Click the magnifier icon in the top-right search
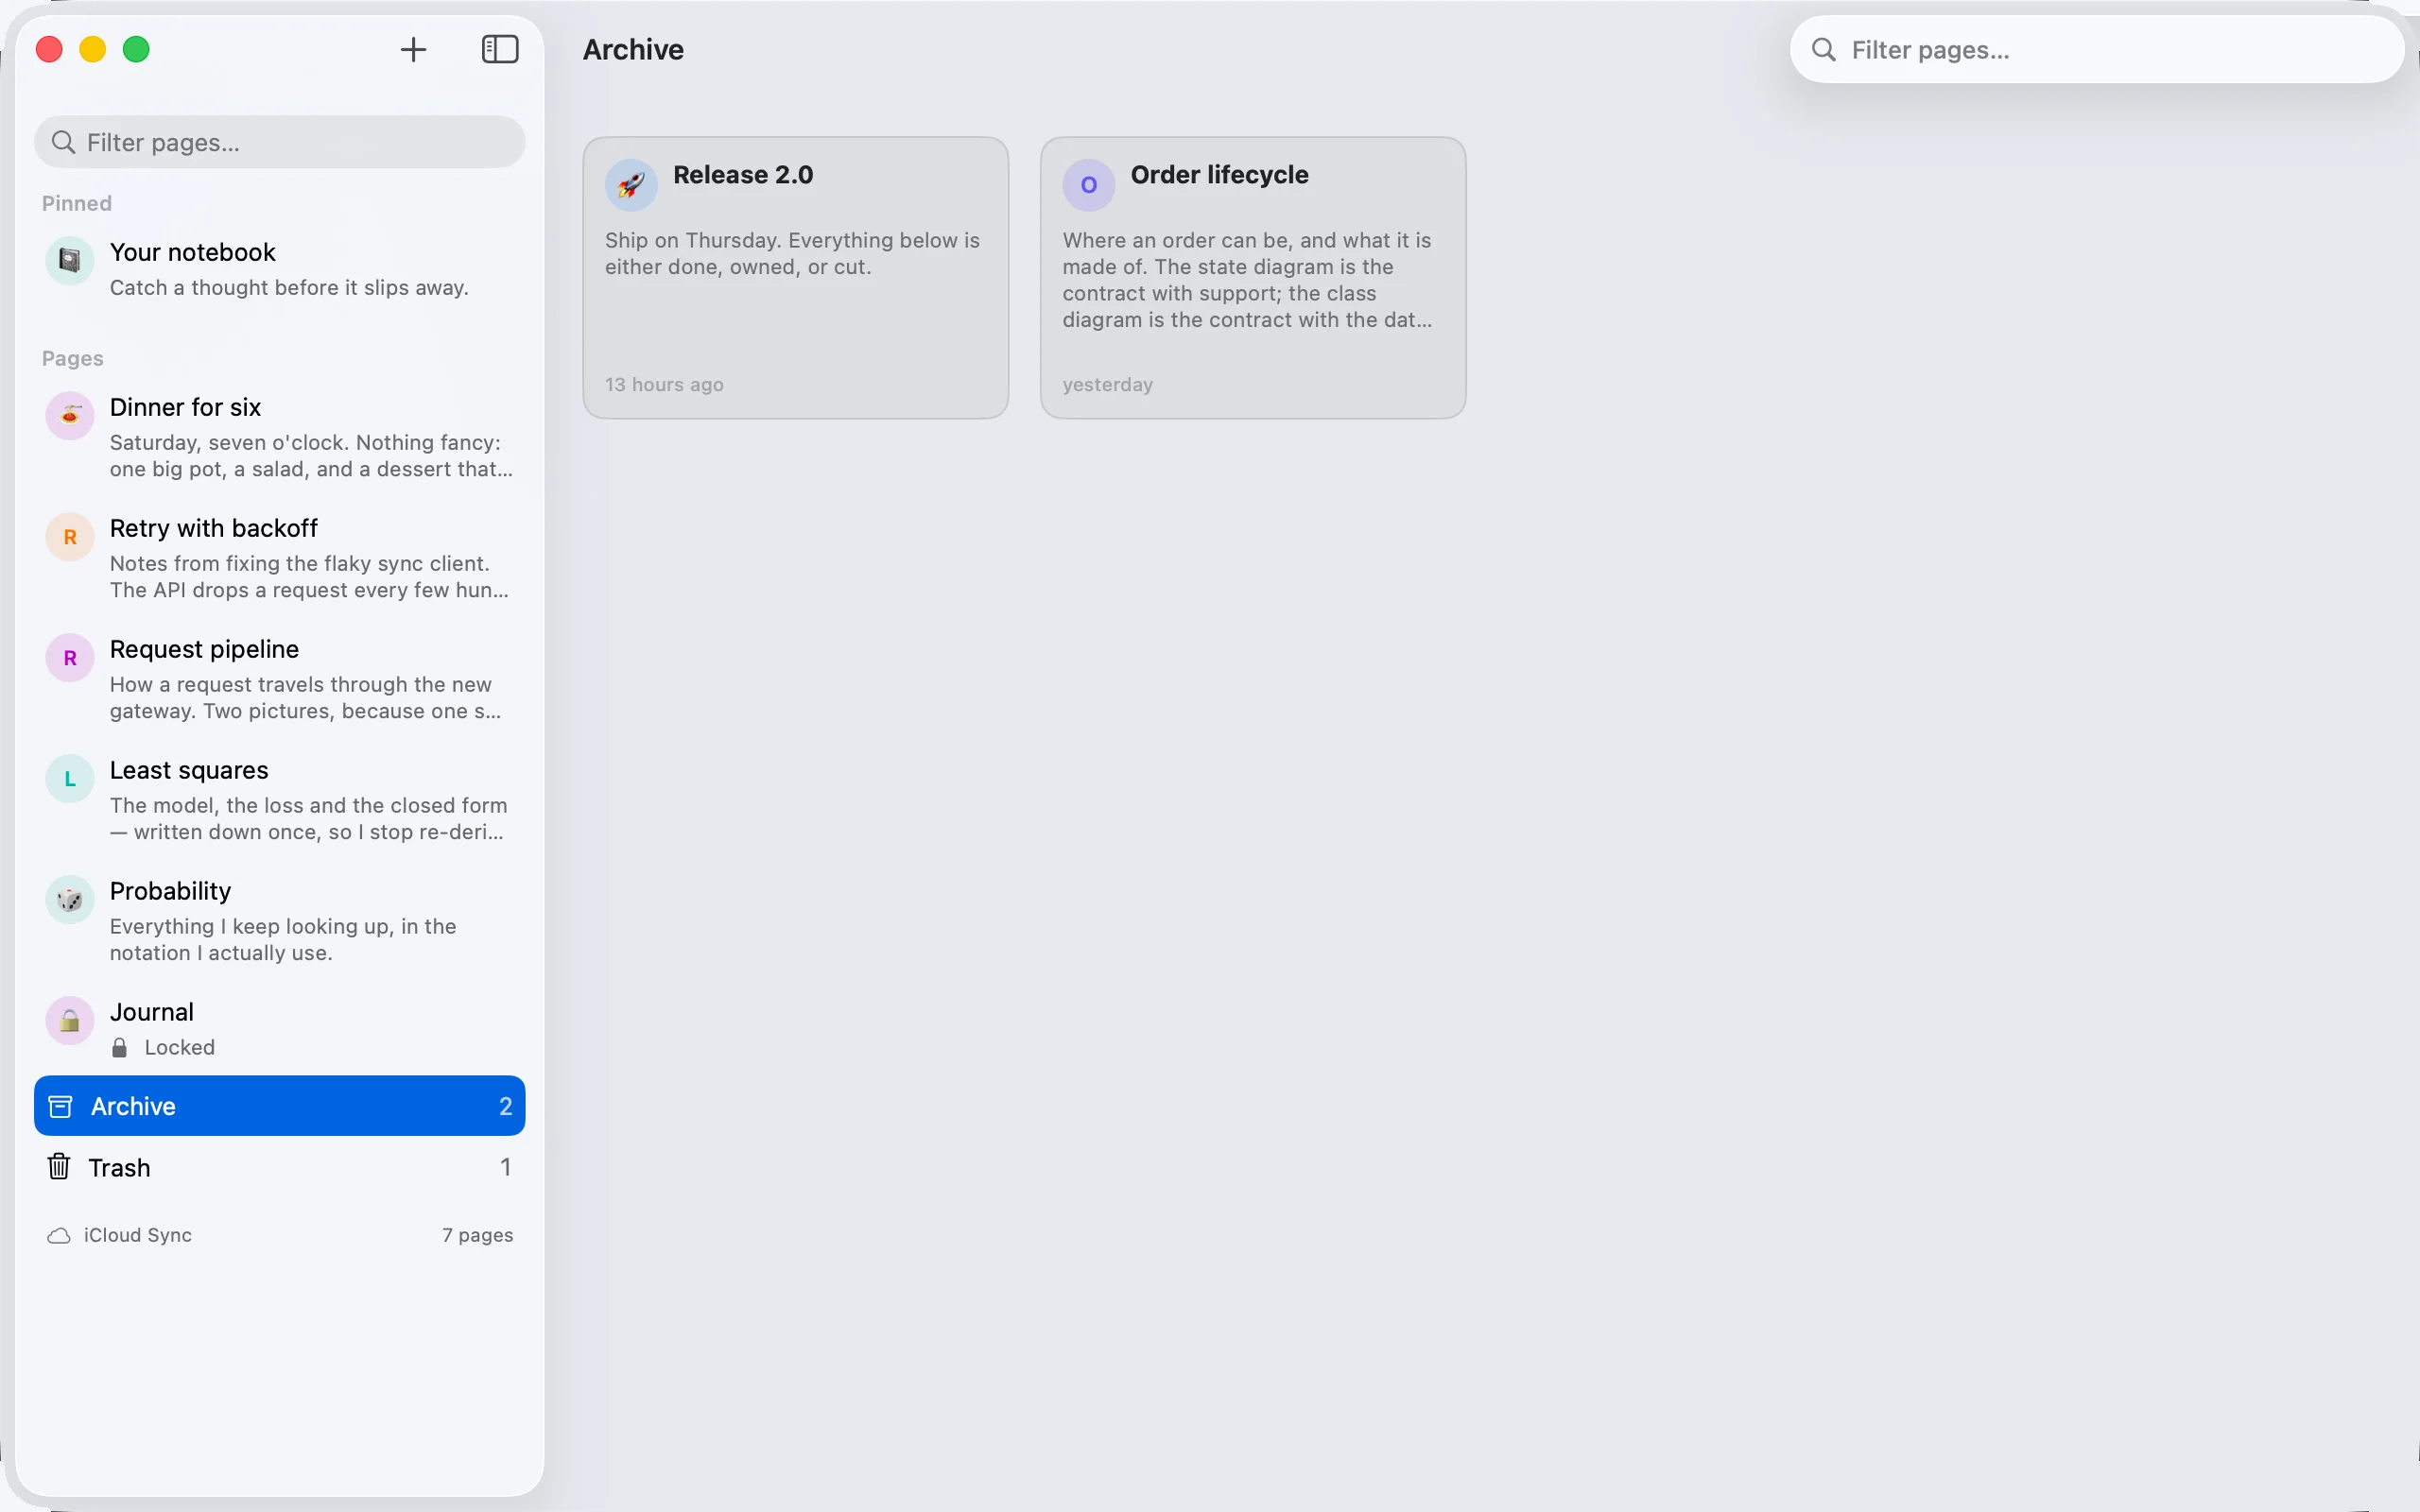The height and width of the screenshot is (1512, 2420). click(1823, 49)
